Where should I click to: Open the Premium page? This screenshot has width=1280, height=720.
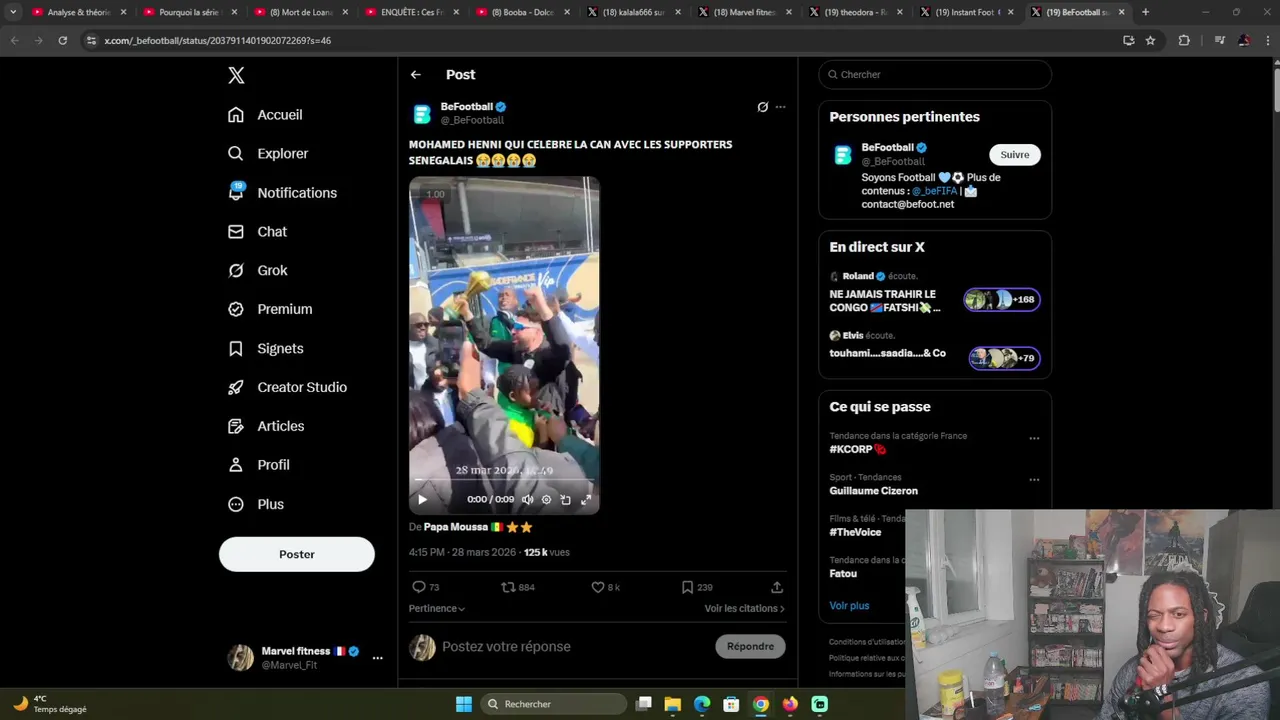point(270,310)
